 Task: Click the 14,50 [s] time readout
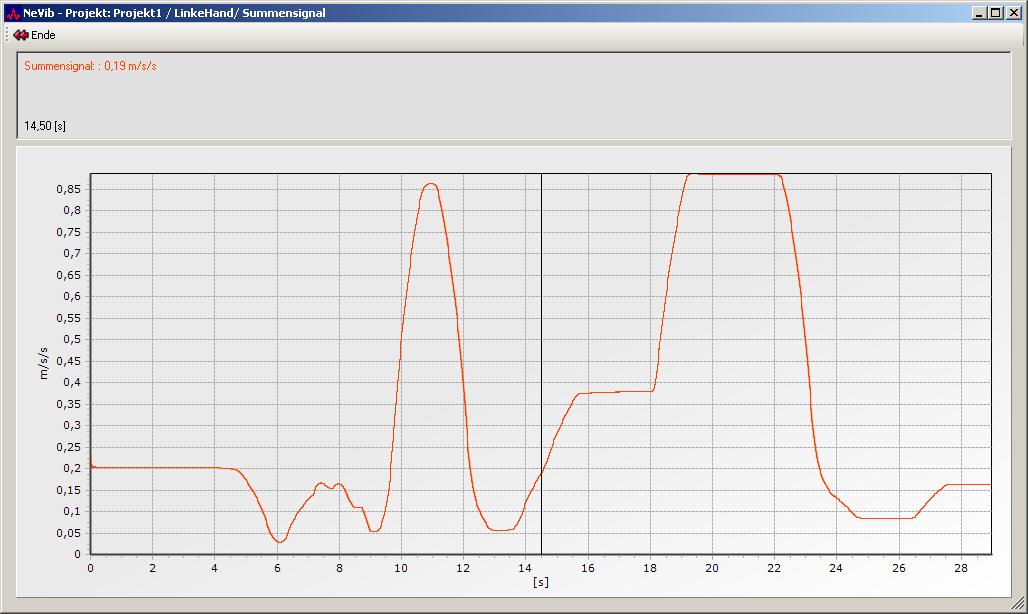[45, 126]
